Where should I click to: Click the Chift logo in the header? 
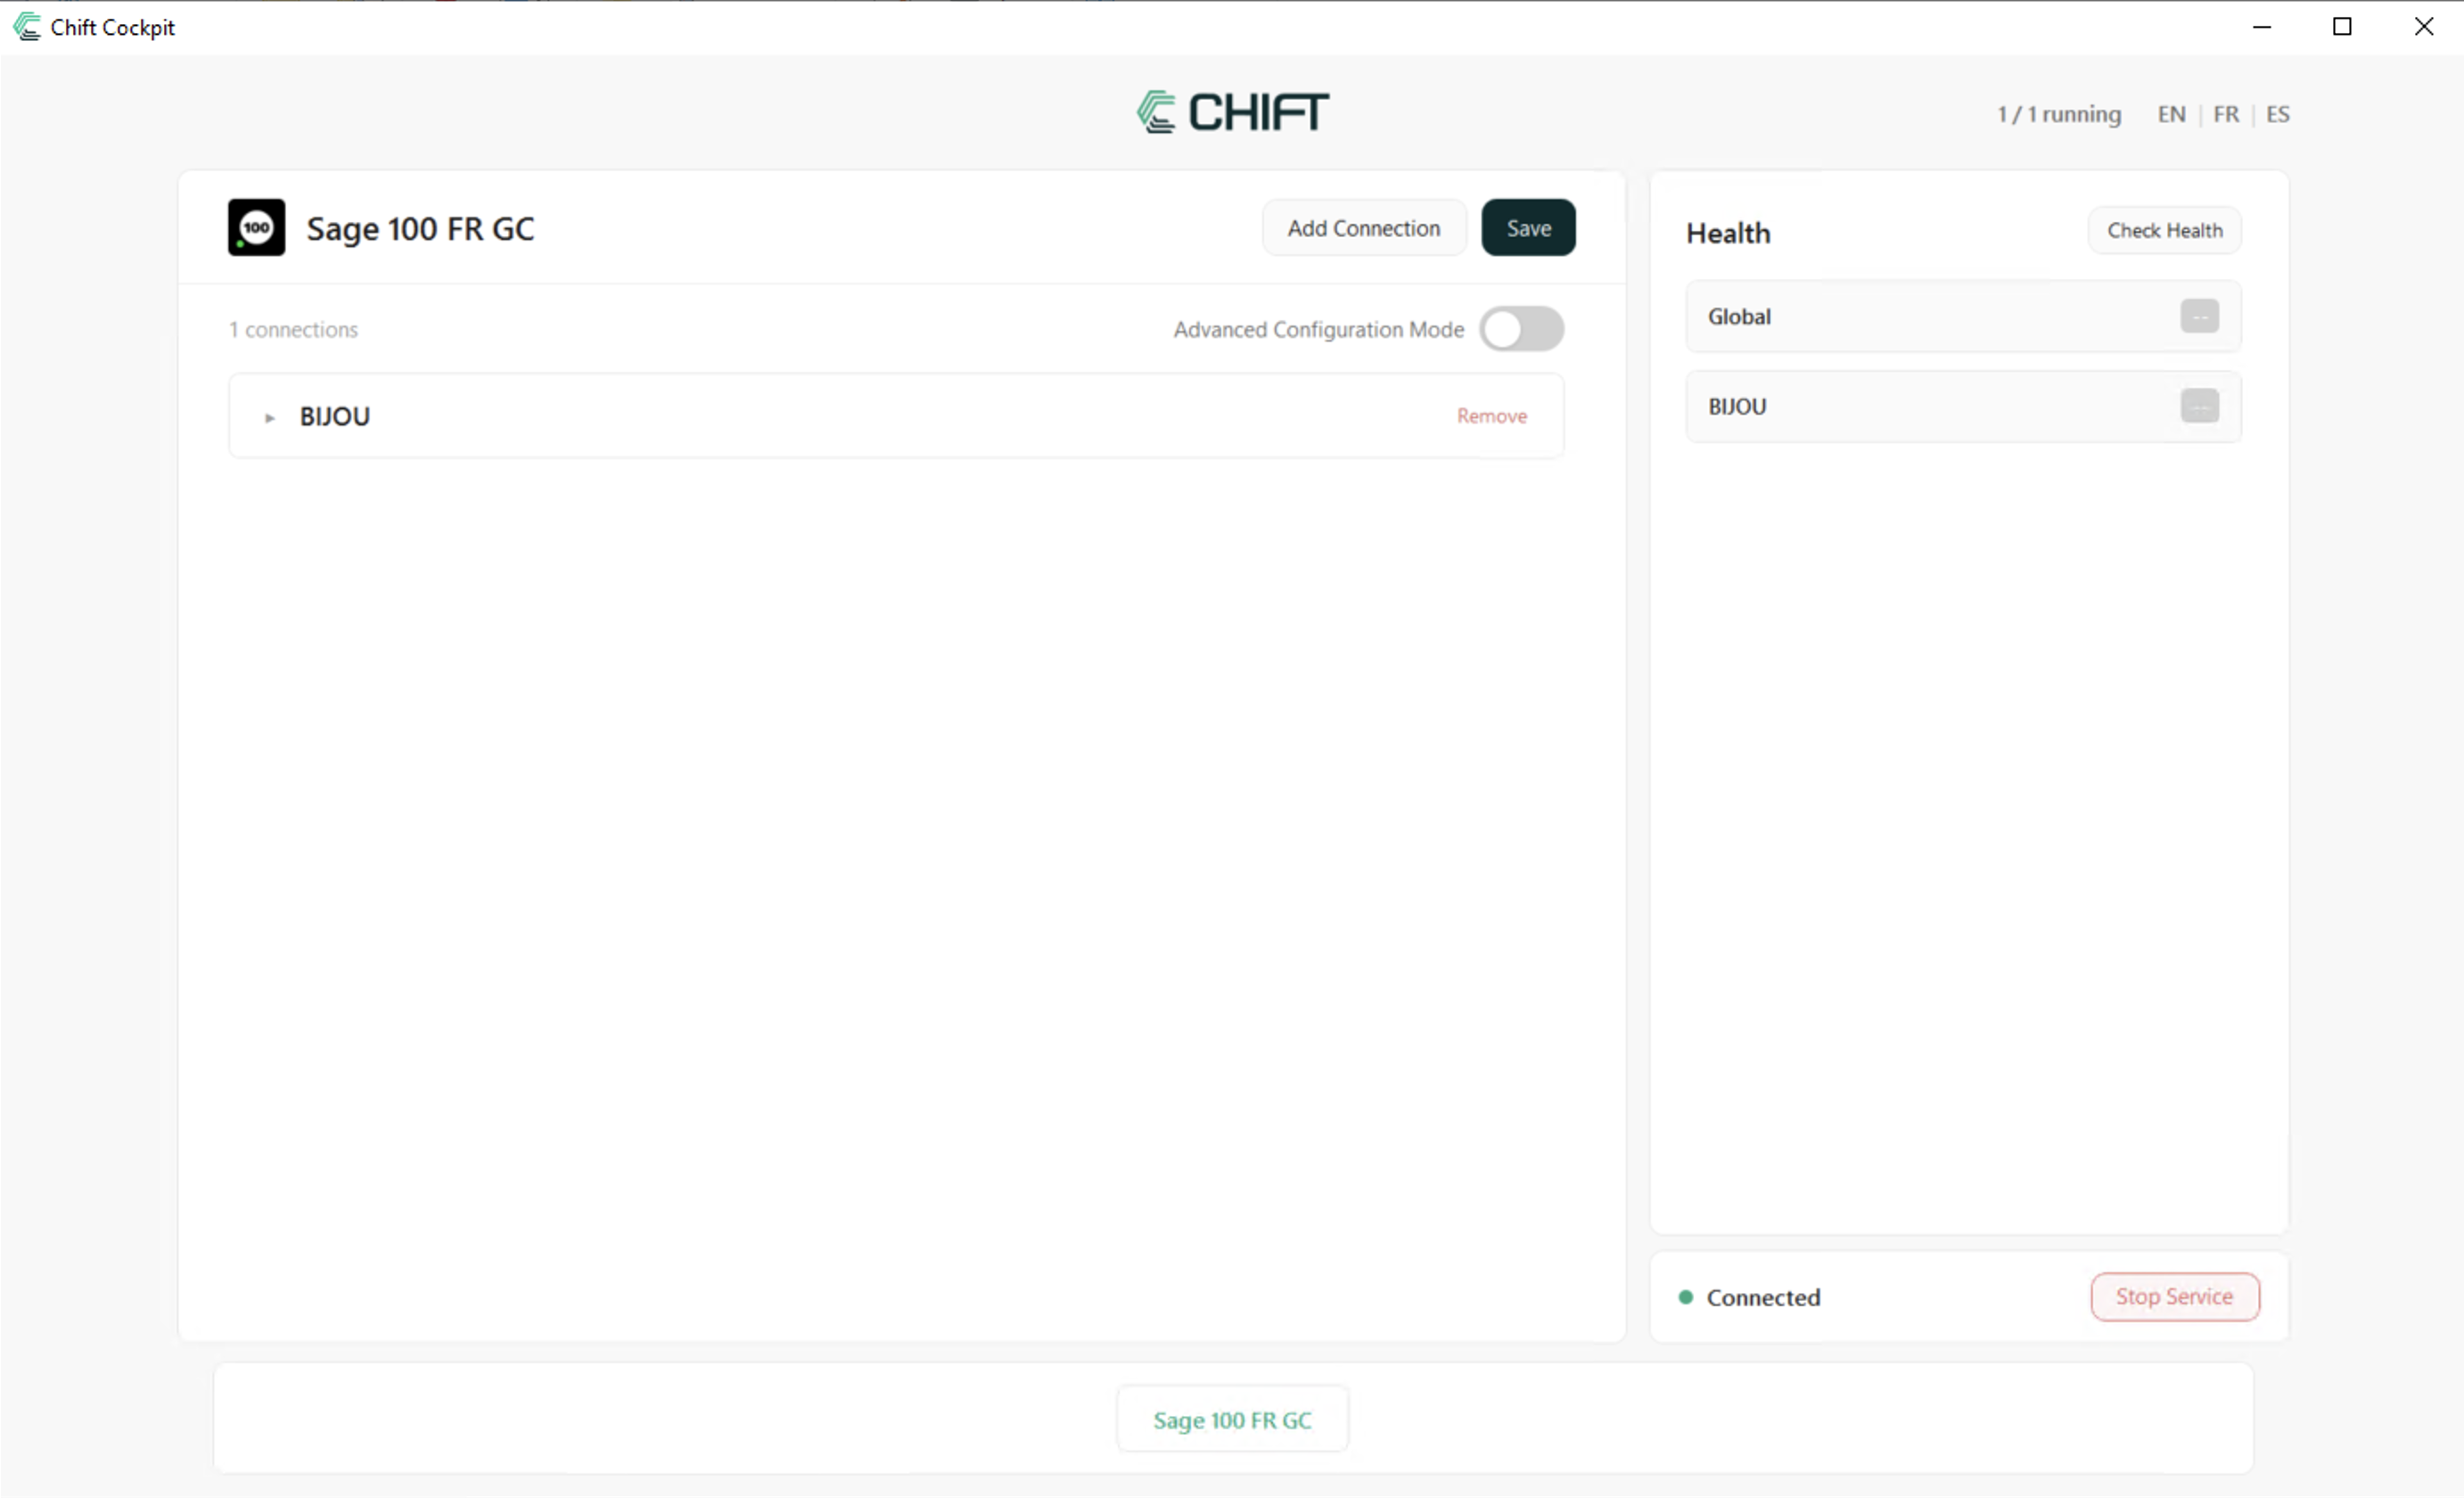(1232, 111)
